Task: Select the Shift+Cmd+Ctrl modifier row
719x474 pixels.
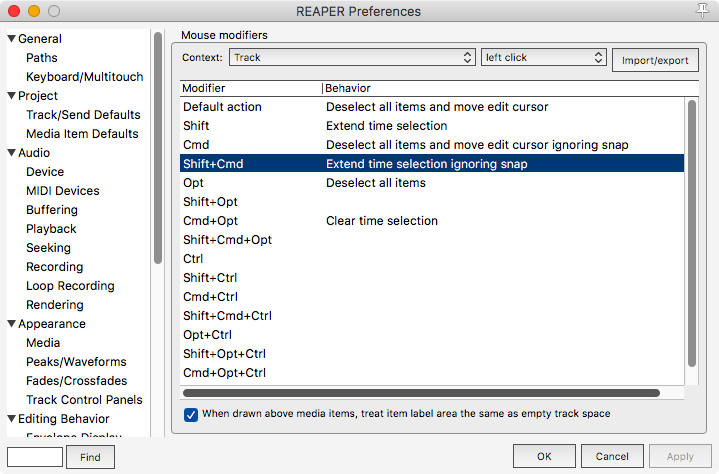Action: pos(432,316)
